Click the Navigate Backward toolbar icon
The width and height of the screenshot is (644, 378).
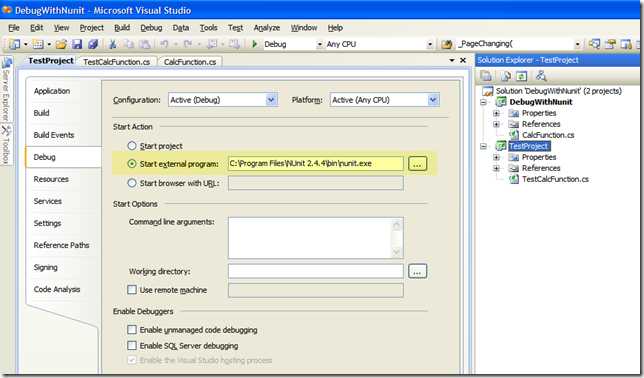[x=212, y=44]
